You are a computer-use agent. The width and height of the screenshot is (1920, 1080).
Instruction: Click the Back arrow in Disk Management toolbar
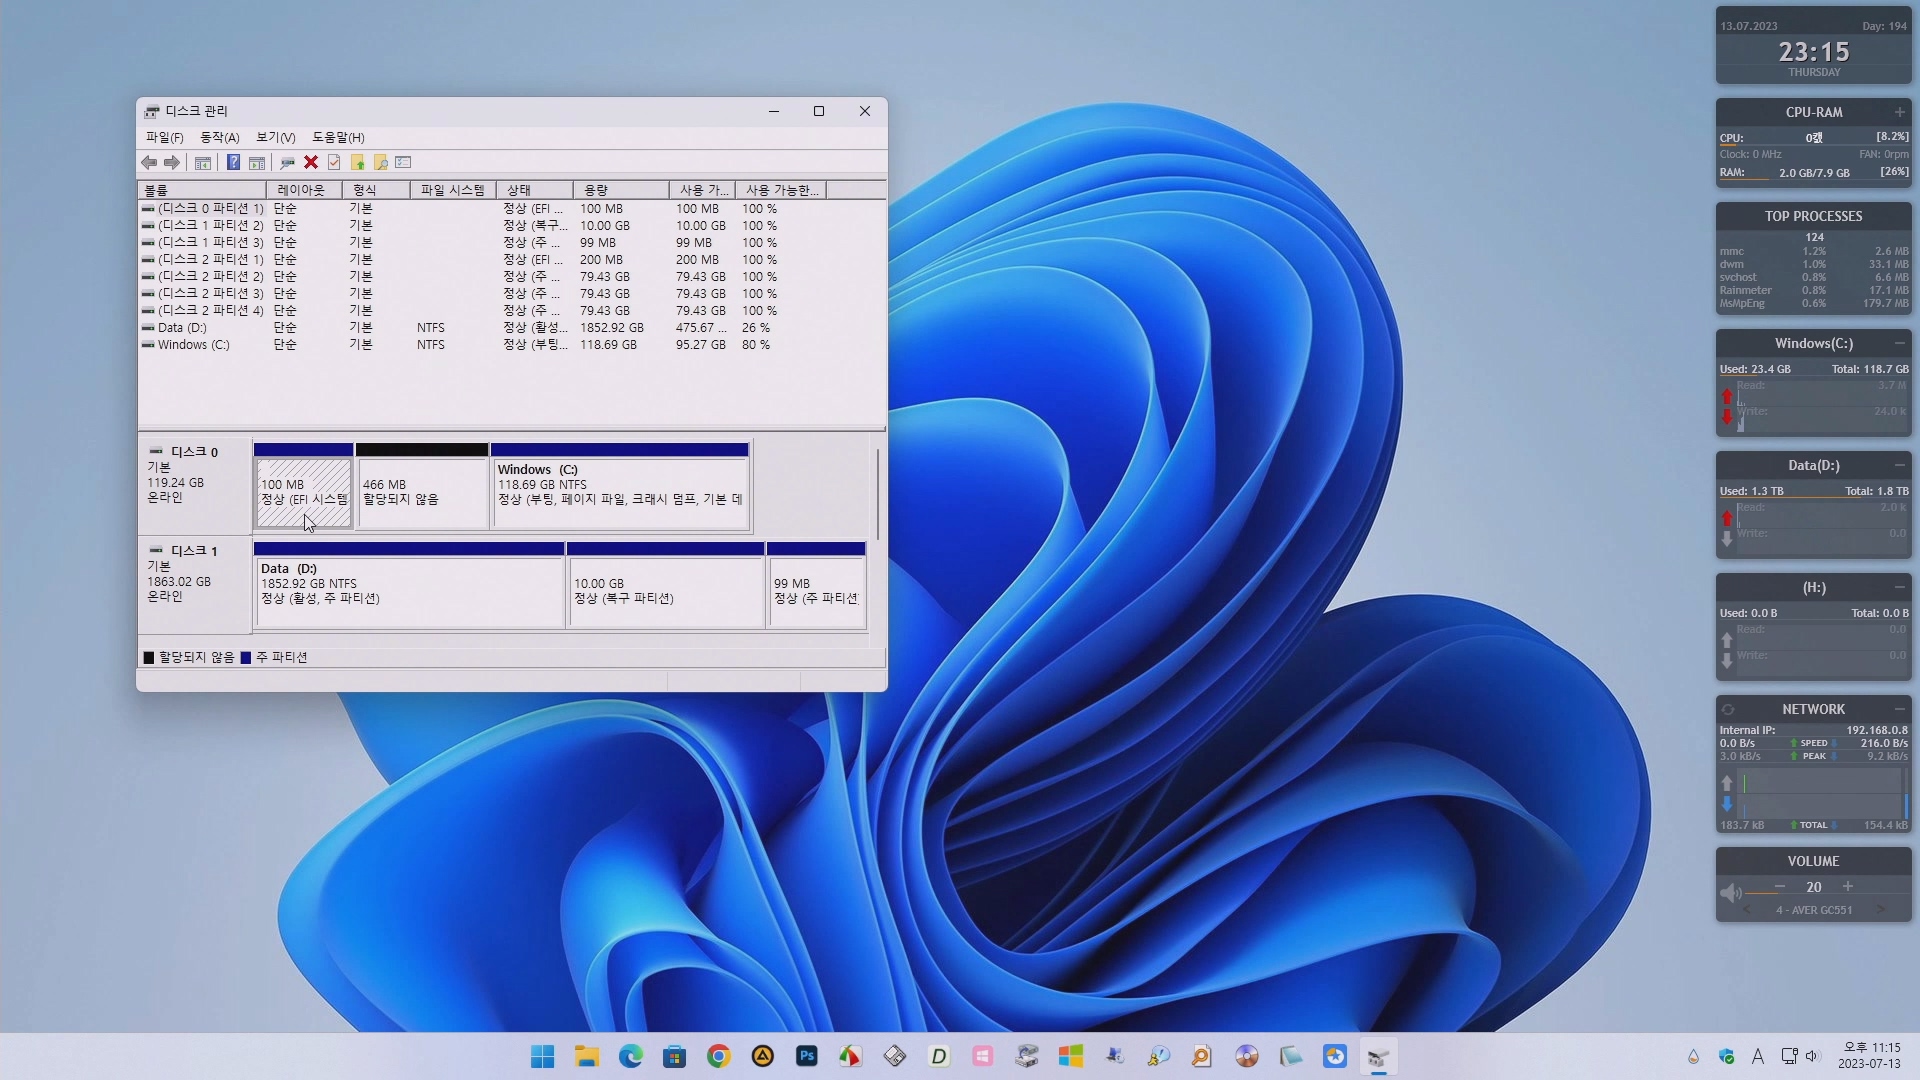149,162
